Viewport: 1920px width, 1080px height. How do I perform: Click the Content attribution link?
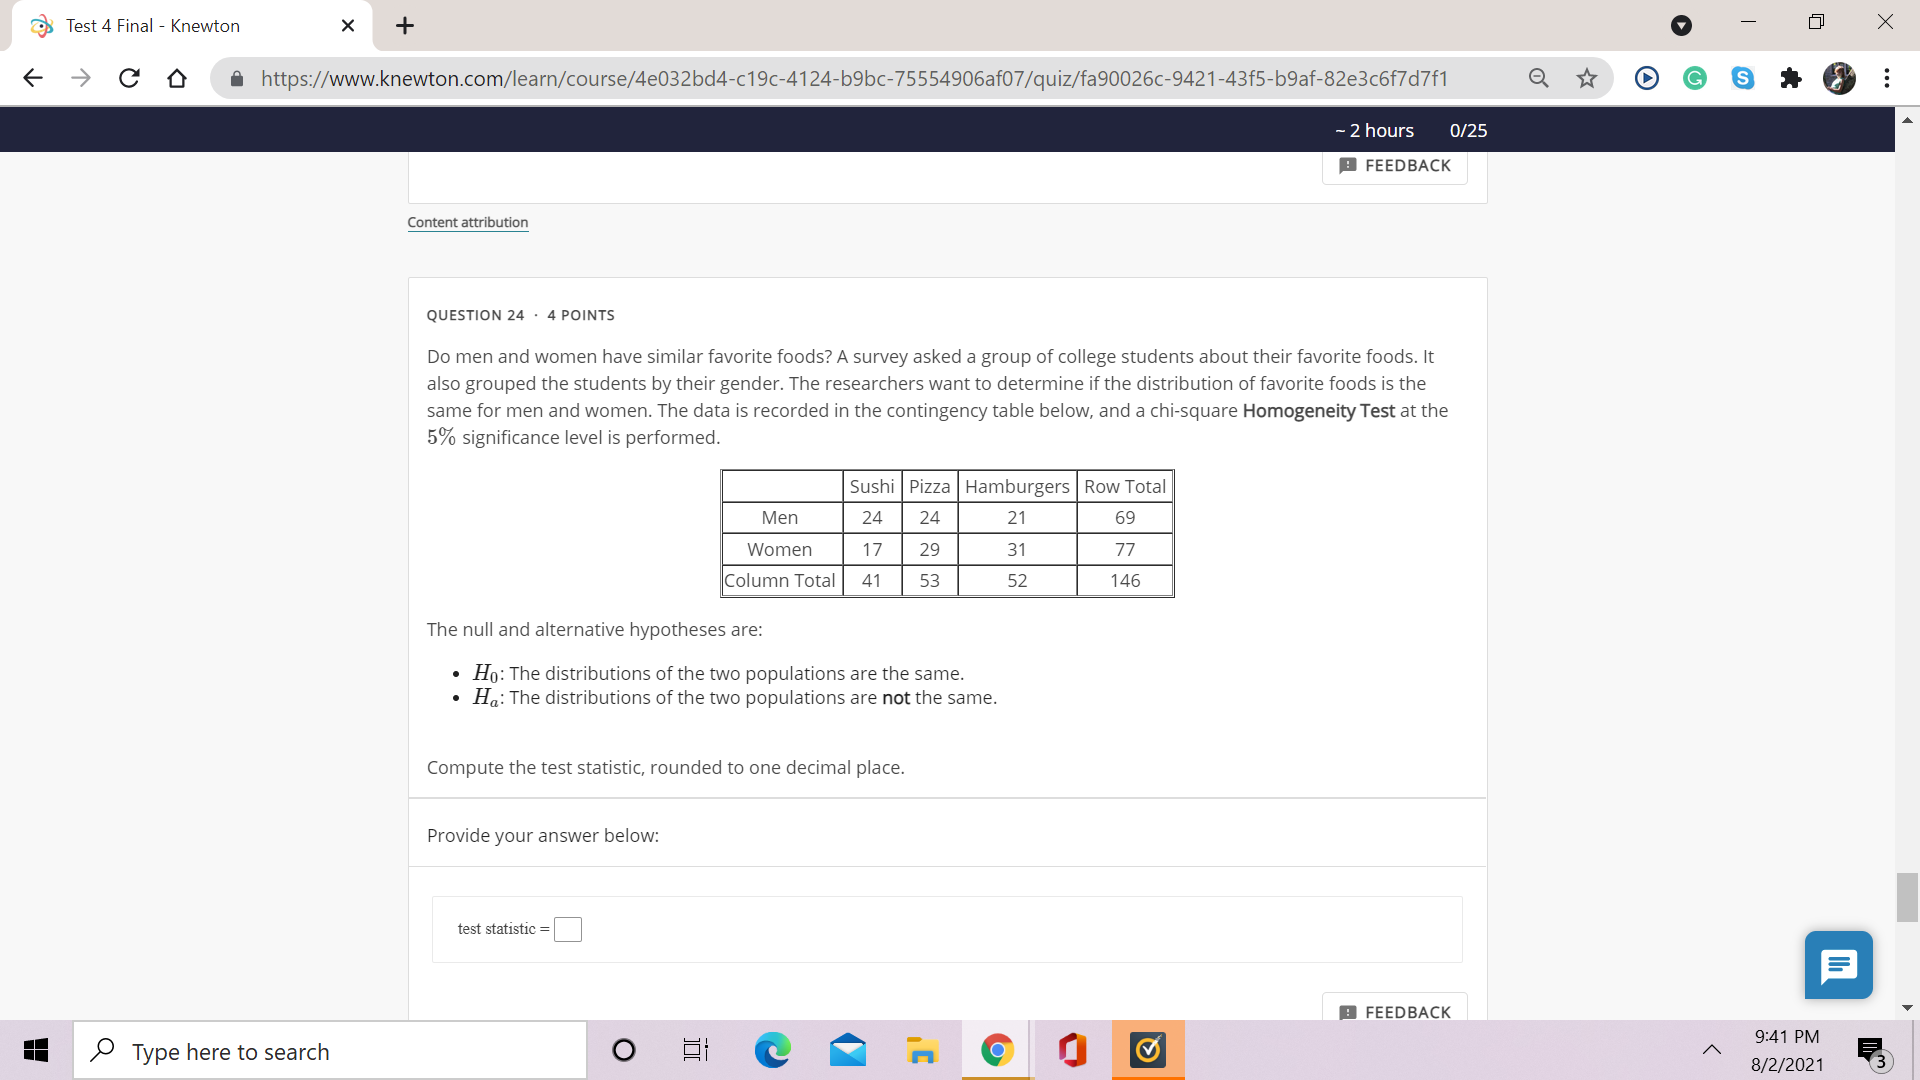468,222
